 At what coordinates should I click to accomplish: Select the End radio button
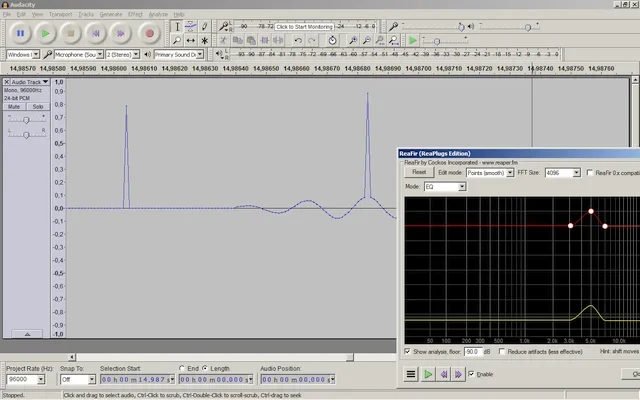click(181, 368)
